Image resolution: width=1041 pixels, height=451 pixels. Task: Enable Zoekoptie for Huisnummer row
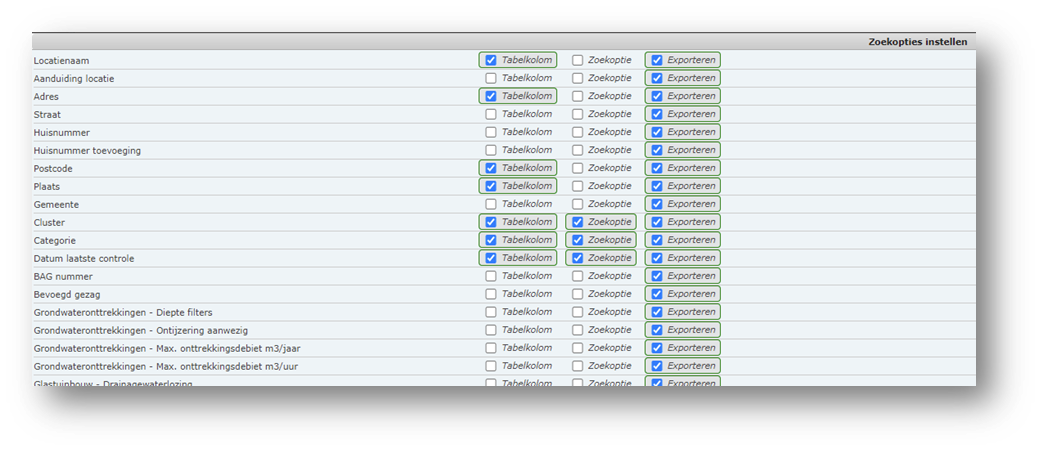[577, 132]
